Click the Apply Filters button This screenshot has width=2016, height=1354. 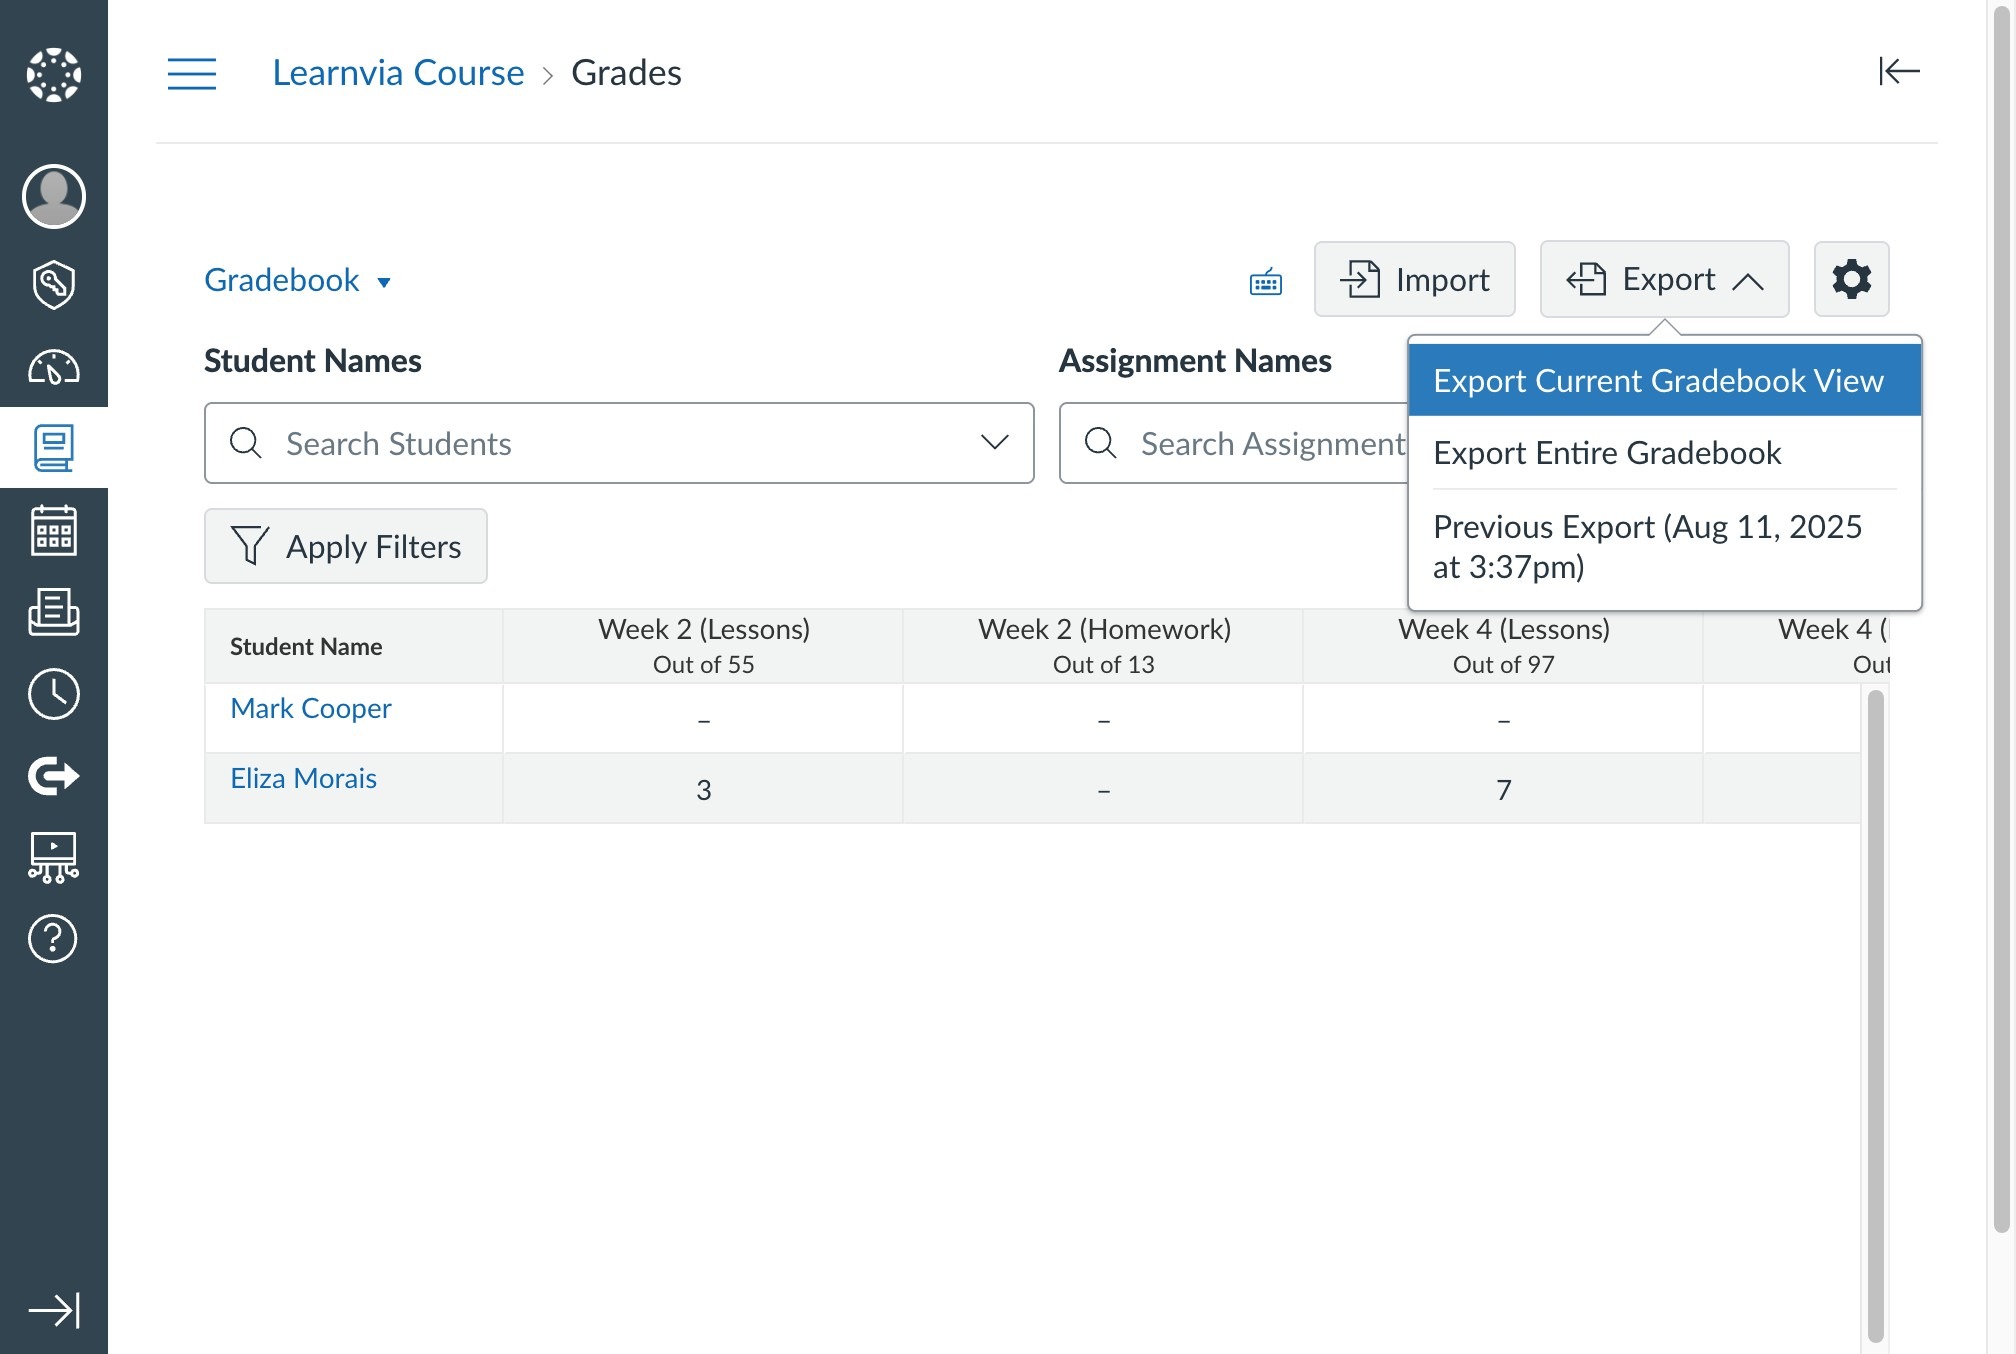tap(346, 547)
